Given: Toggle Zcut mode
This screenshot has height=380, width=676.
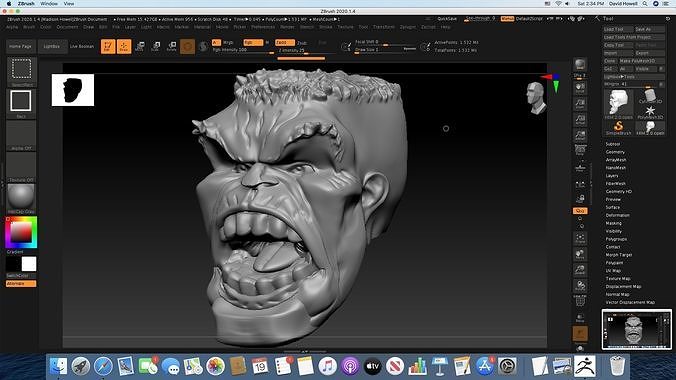Looking at the screenshot, I should [x=322, y=42].
